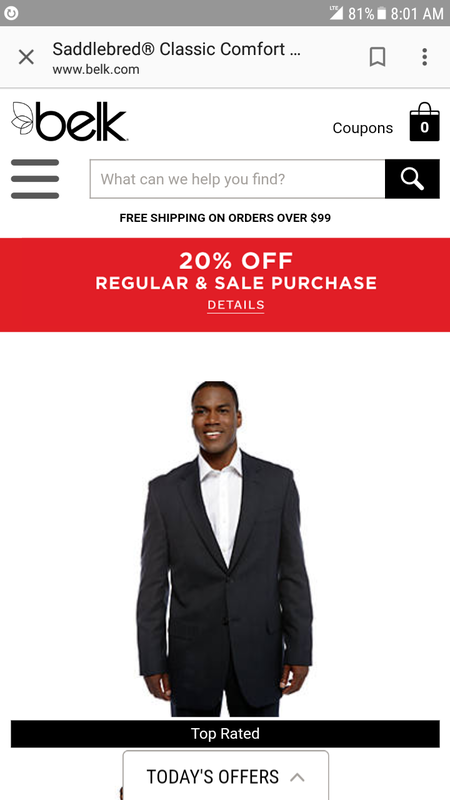Open the Coupons link
Image resolution: width=450 pixels, height=800 pixels.
(x=363, y=128)
